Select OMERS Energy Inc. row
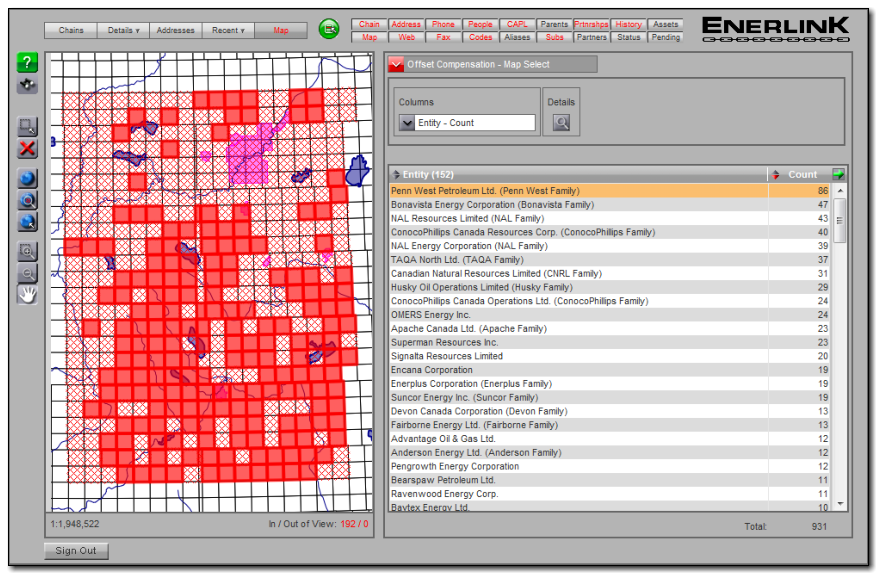This screenshot has height=581, width=884. 611,315
